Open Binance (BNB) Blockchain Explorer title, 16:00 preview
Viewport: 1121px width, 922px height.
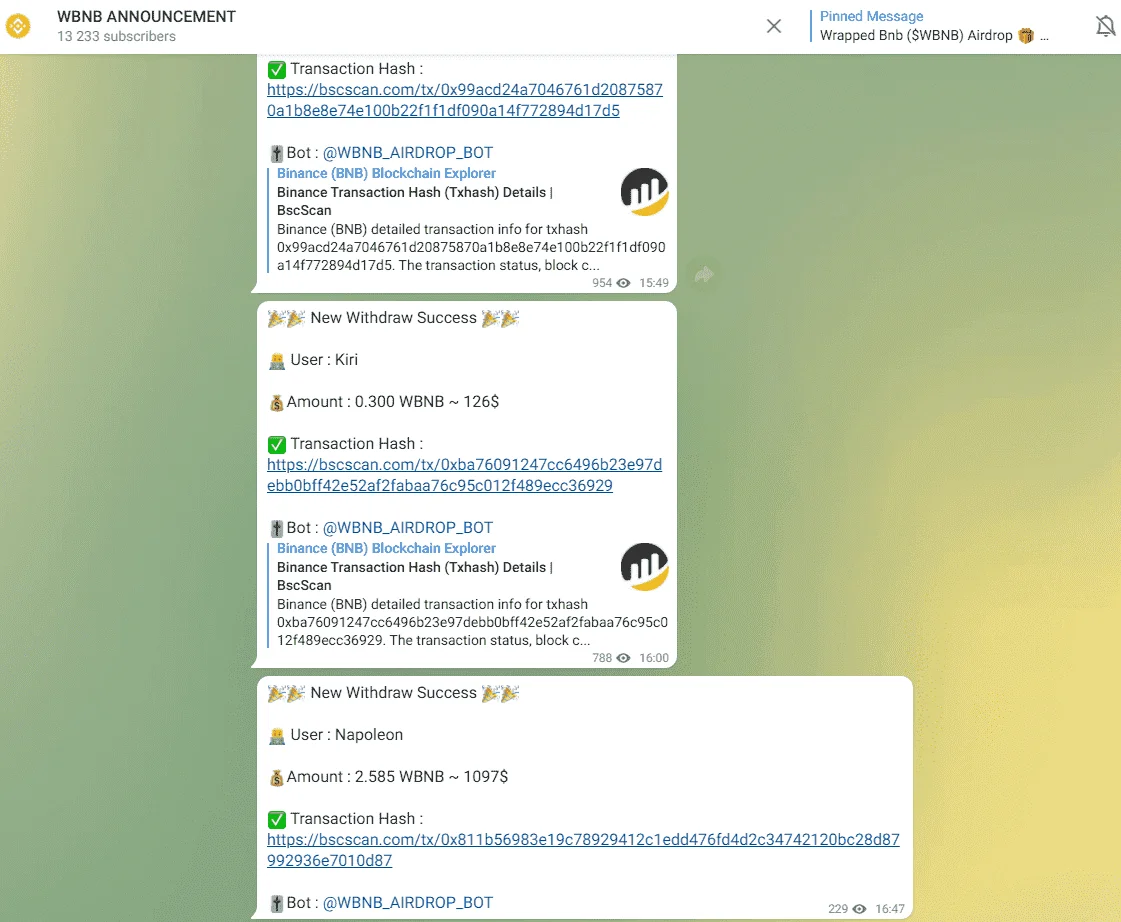(x=386, y=548)
